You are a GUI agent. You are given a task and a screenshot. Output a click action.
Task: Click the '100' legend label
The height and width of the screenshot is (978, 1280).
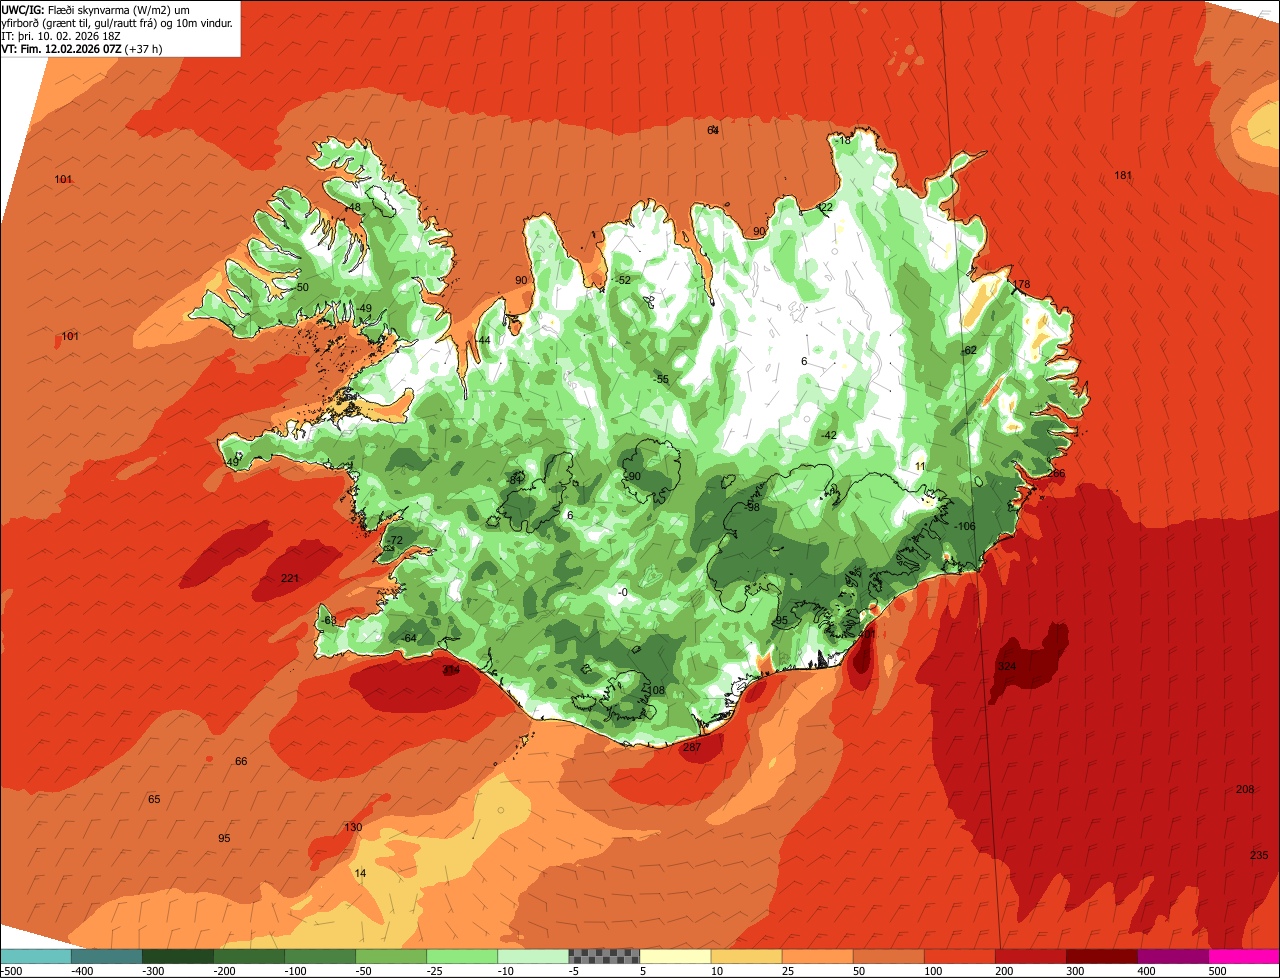(x=933, y=971)
